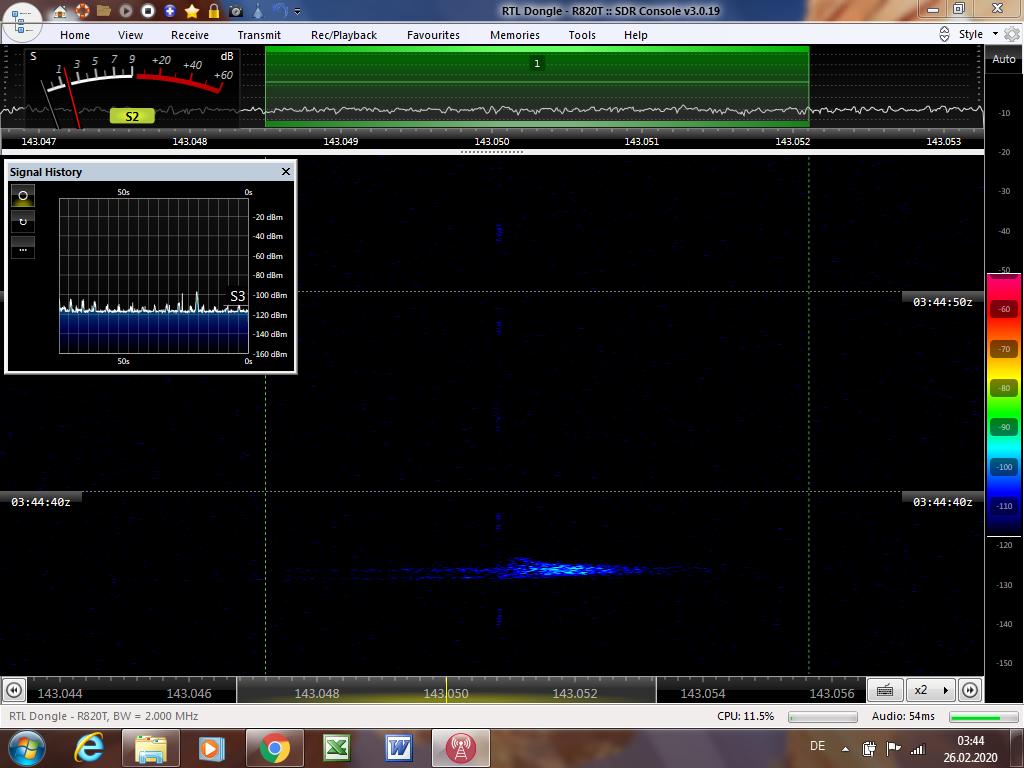
Task: Click the blue plus add icon
Action: (170, 11)
